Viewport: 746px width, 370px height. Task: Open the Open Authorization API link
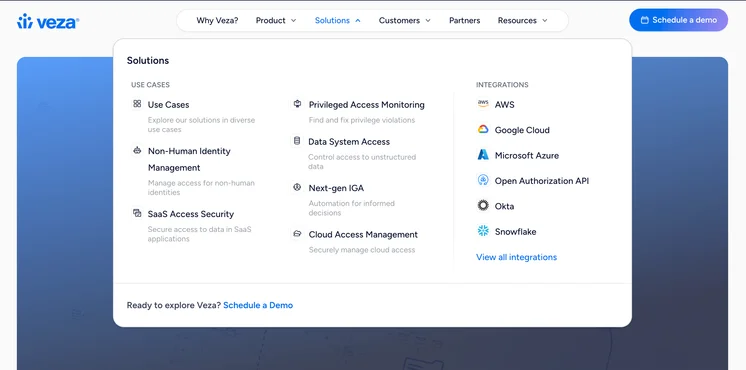pos(541,181)
